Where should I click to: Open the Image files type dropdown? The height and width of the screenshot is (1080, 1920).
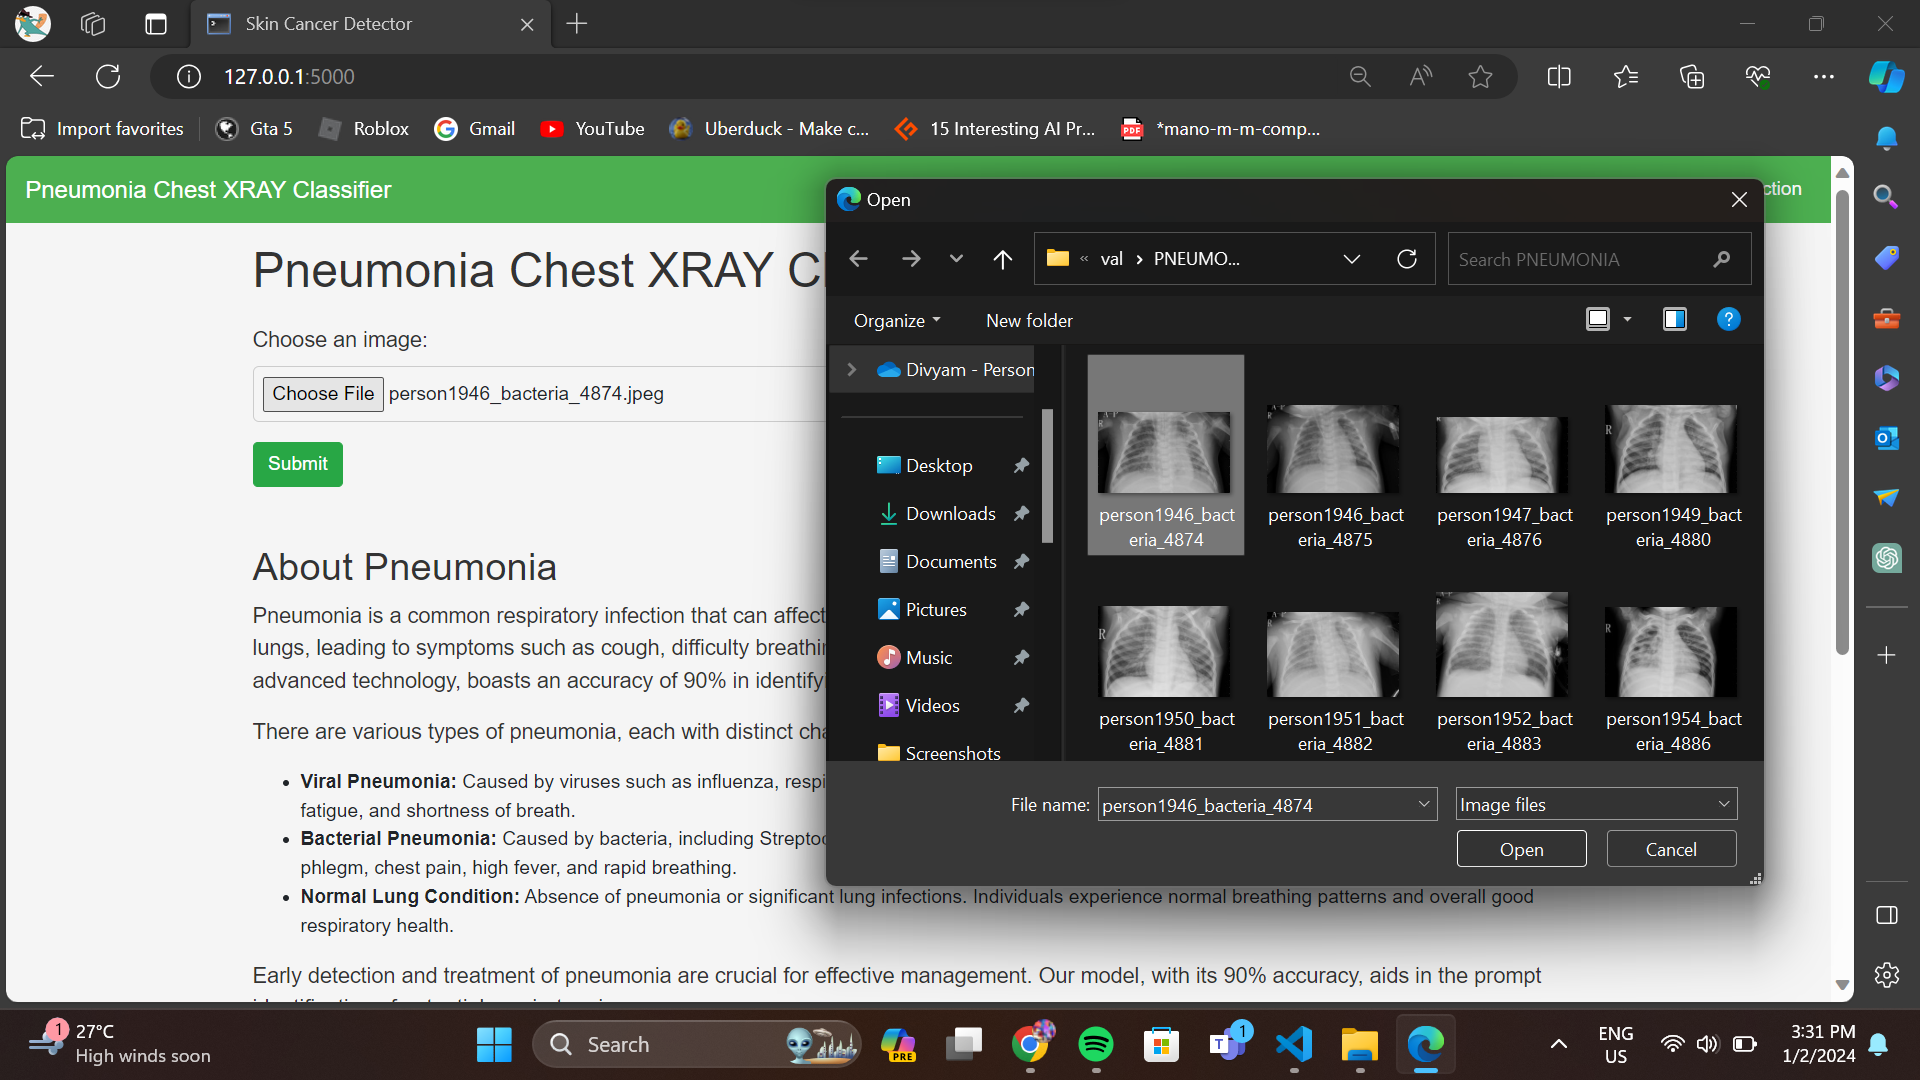(1596, 804)
